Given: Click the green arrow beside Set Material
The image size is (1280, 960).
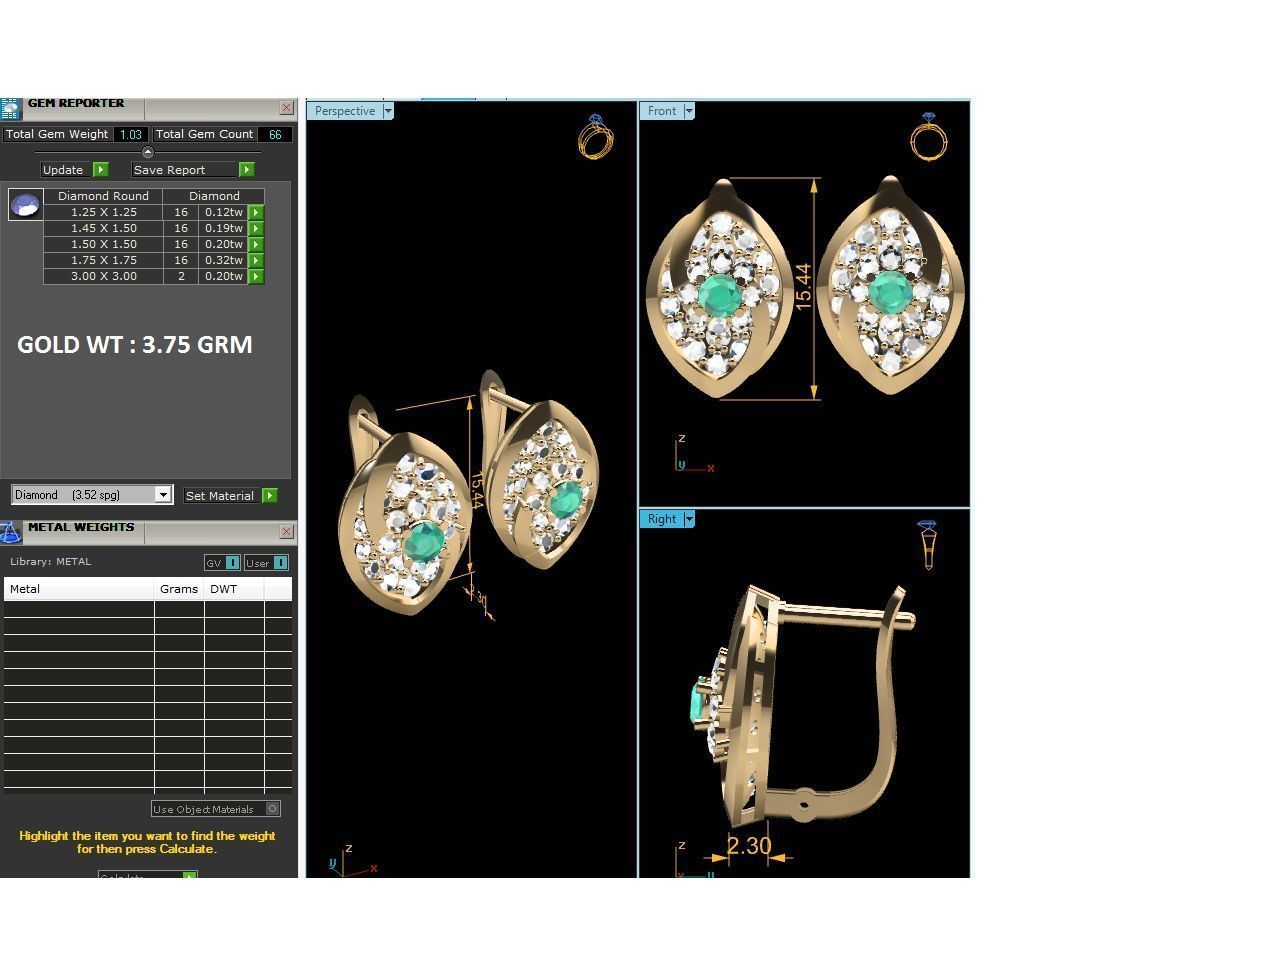Looking at the screenshot, I should tap(270, 496).
